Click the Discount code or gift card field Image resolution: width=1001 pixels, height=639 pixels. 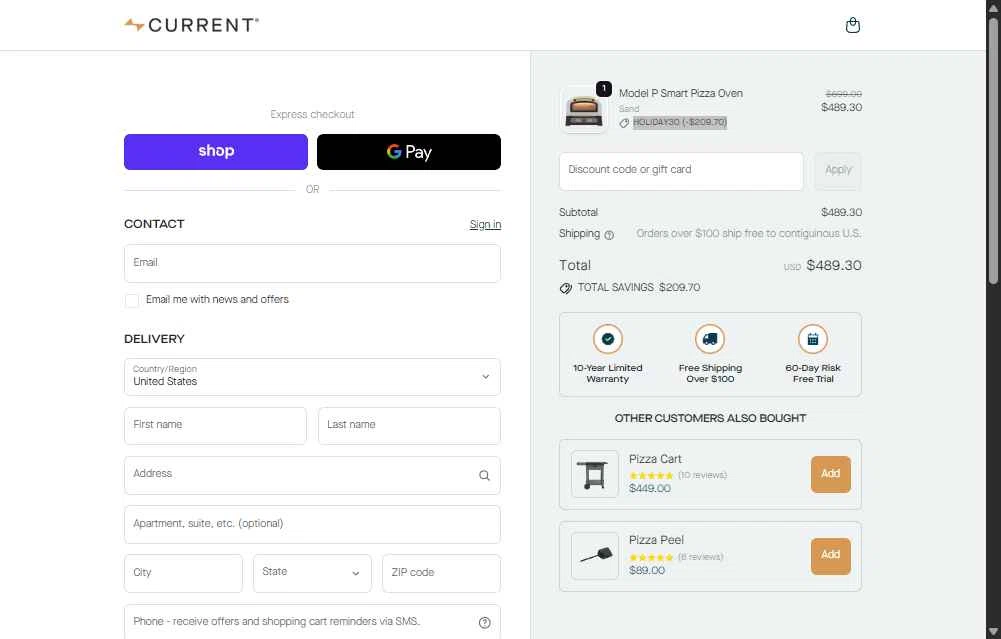point(681,170)
